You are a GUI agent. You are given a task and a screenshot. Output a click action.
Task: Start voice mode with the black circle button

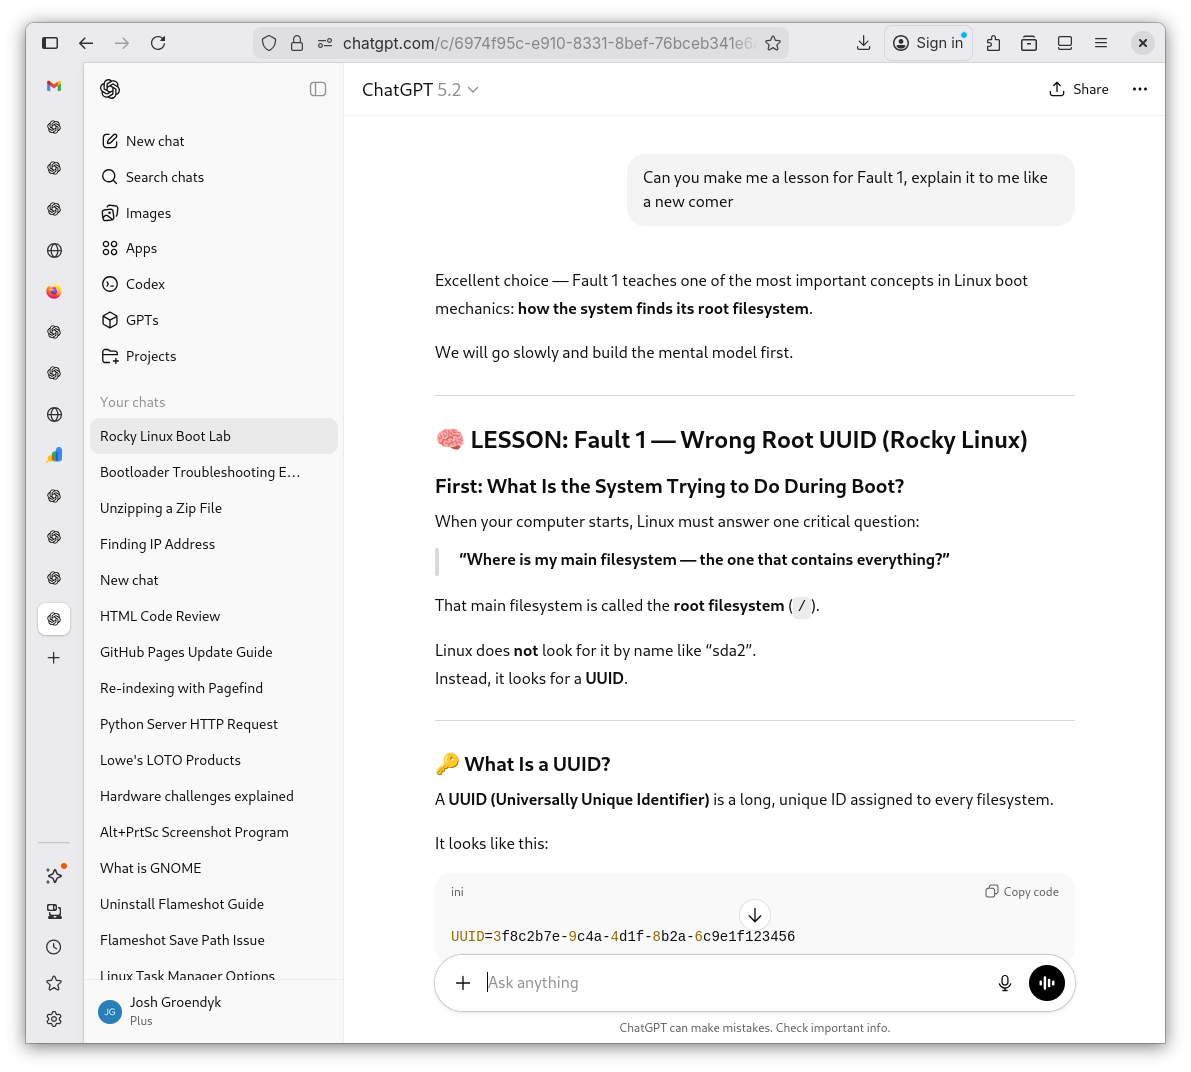click(x=1047, y=983)
